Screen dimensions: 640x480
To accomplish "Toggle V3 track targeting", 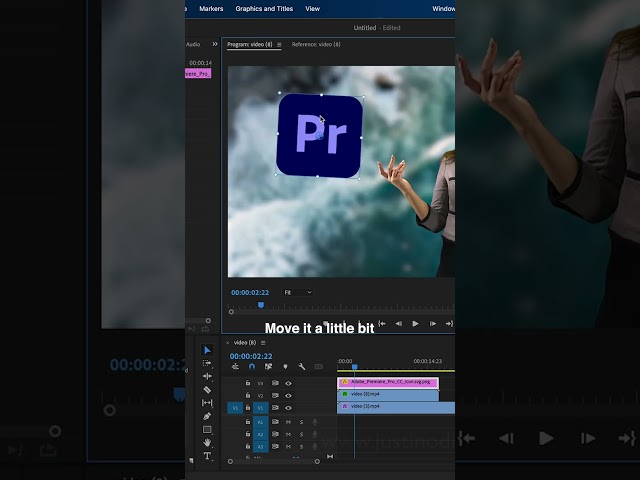I will [x=260, y=383].
